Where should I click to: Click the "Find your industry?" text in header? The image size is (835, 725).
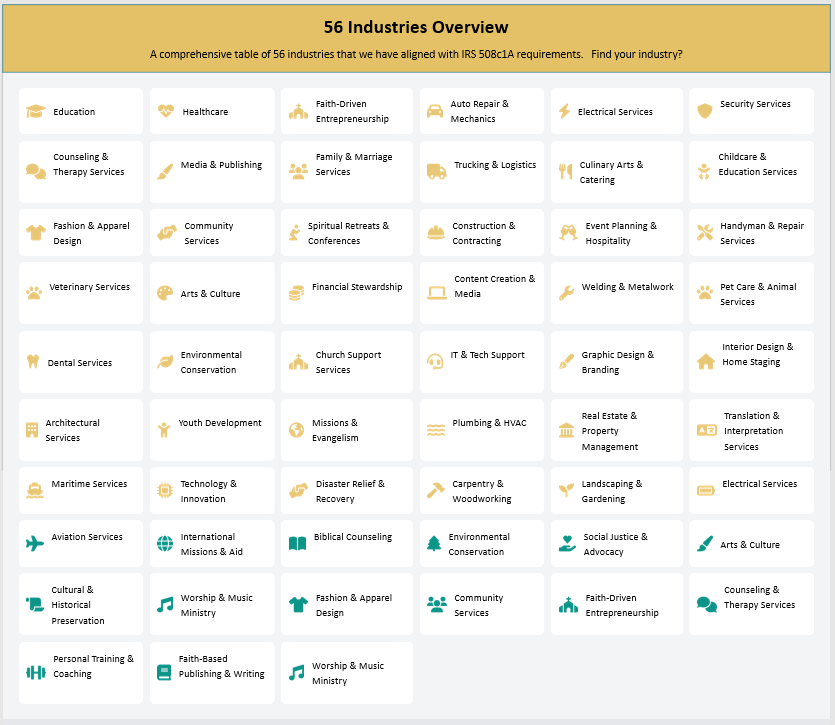pos(636,54)
